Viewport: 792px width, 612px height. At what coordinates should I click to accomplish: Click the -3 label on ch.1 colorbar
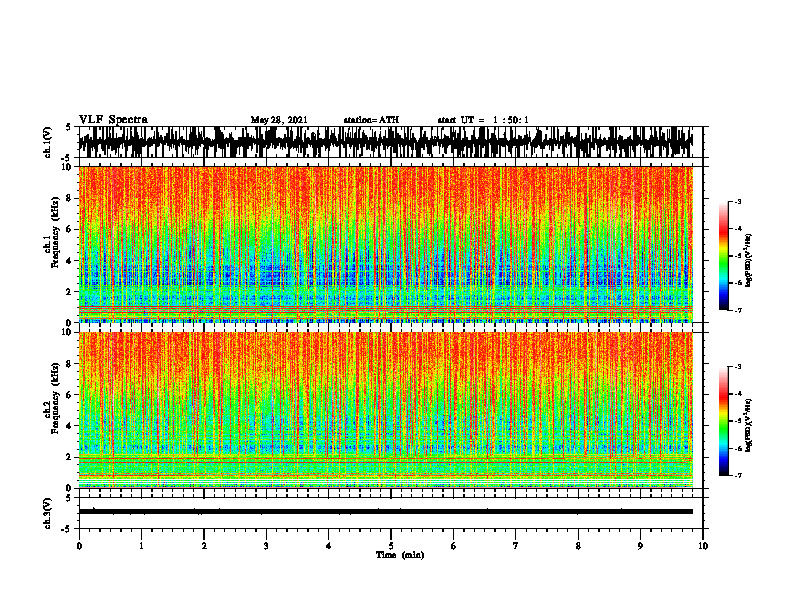click(x=738, y=202)
